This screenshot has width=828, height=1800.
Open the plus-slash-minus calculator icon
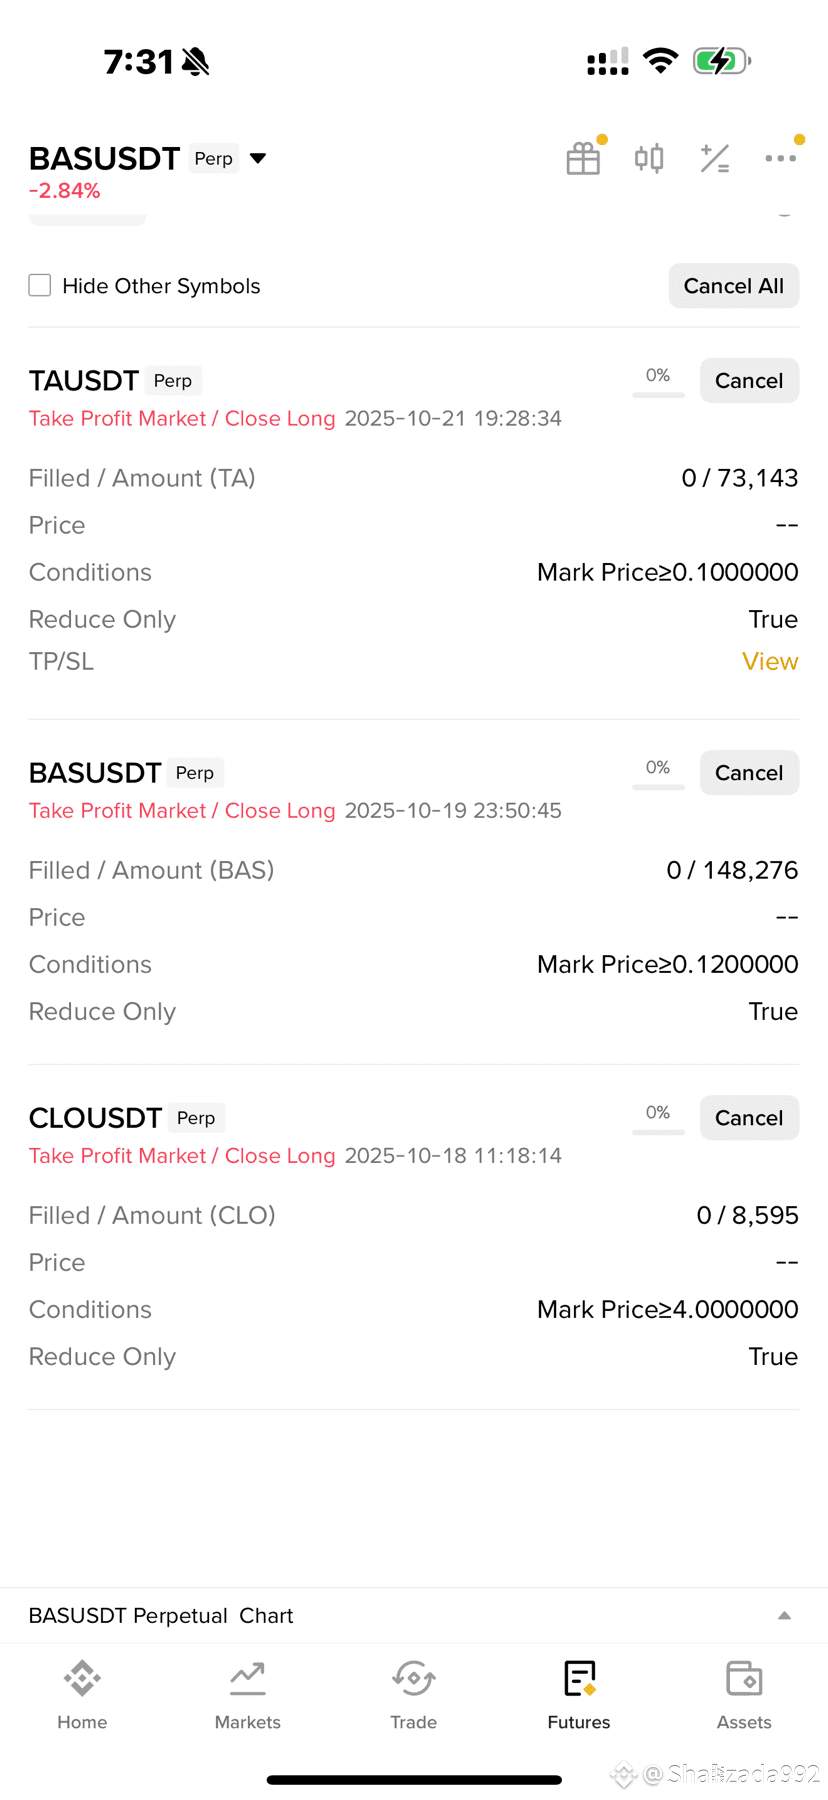pyautogui.click(x=715, y=158)
